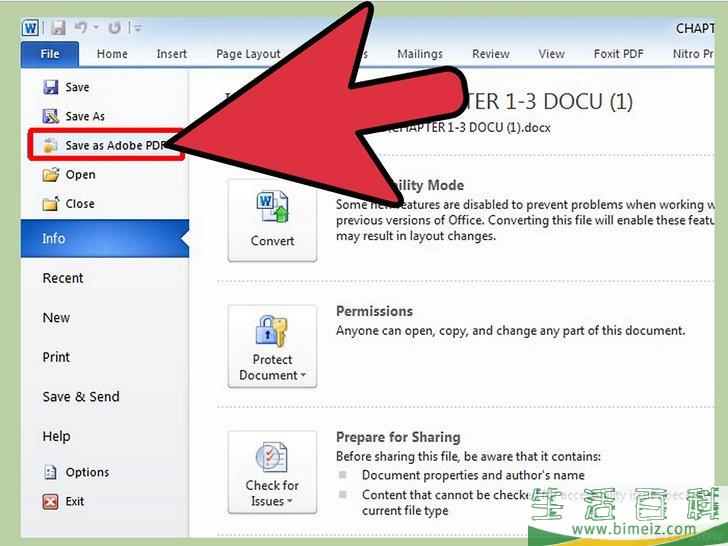Click 'Anyone can open, copy, and change' text
The image size is (728, 546).
510,331
